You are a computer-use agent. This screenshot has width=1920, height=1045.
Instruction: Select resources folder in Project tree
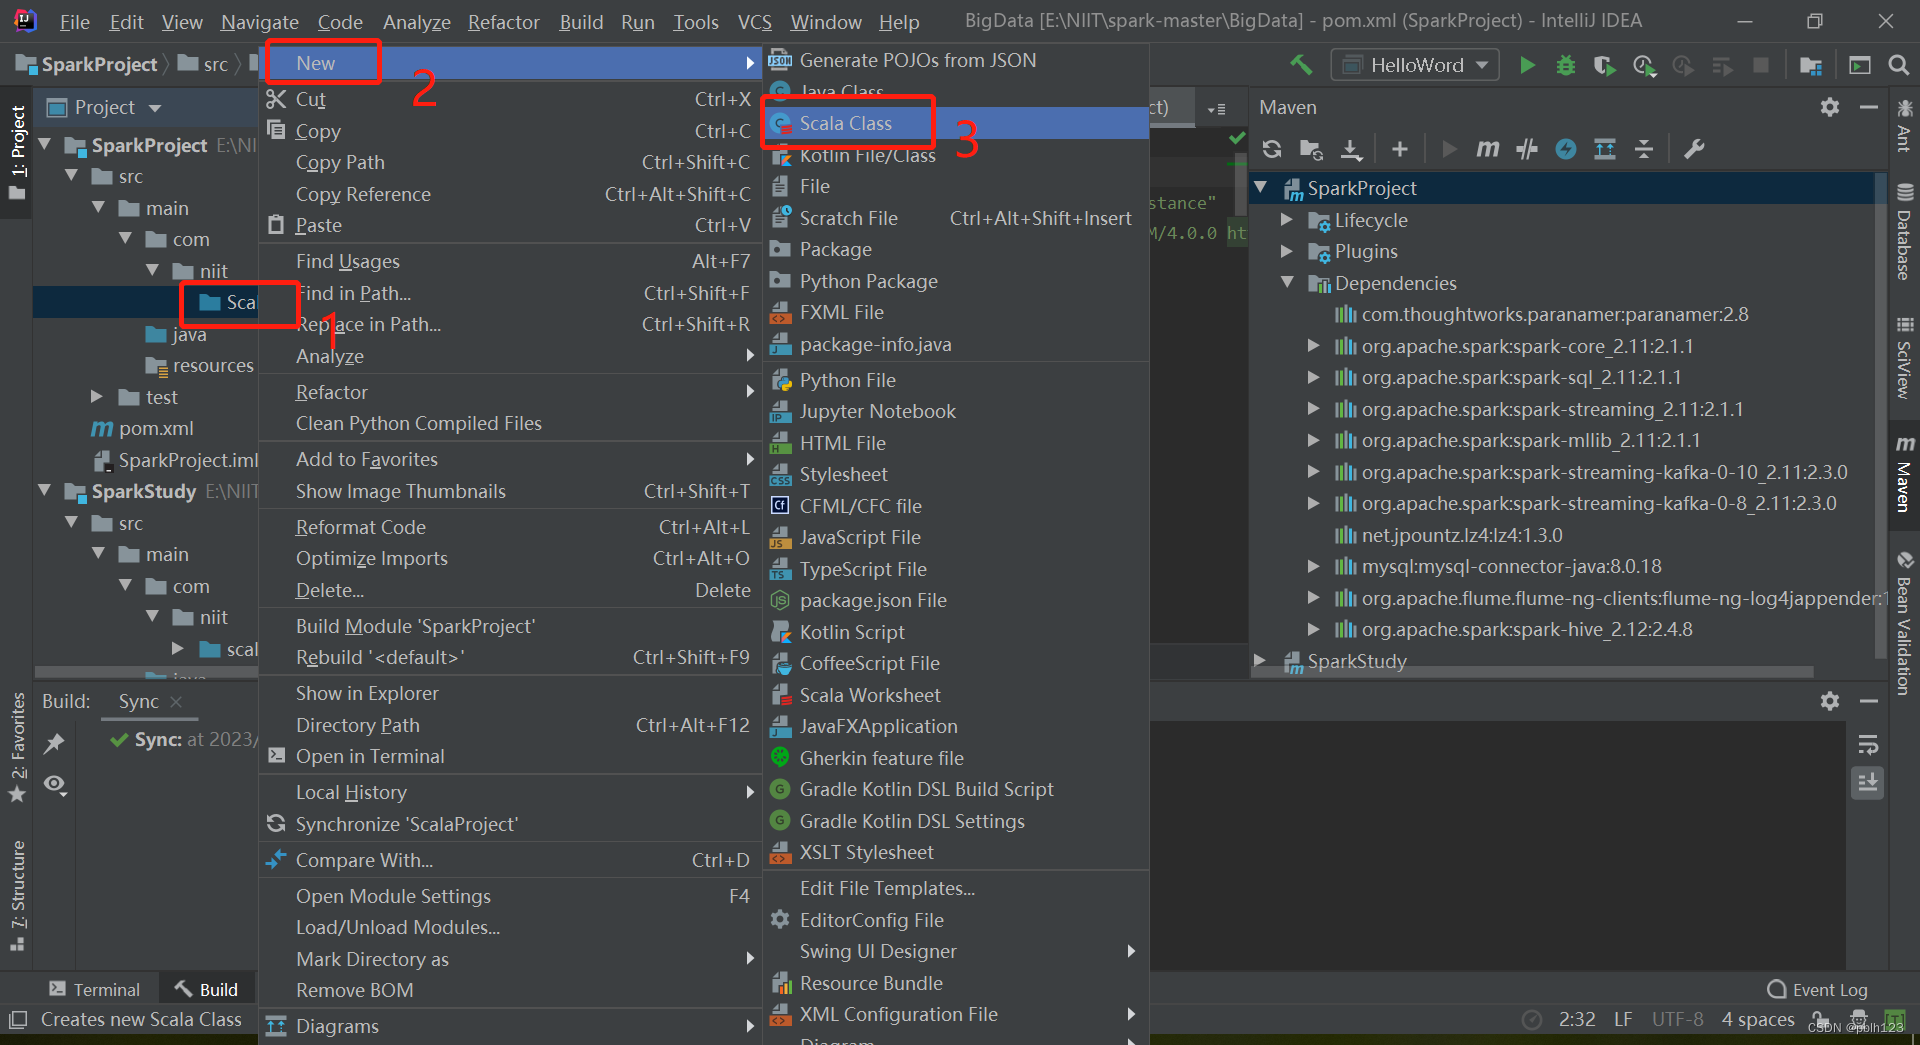(x=212, y=365)
